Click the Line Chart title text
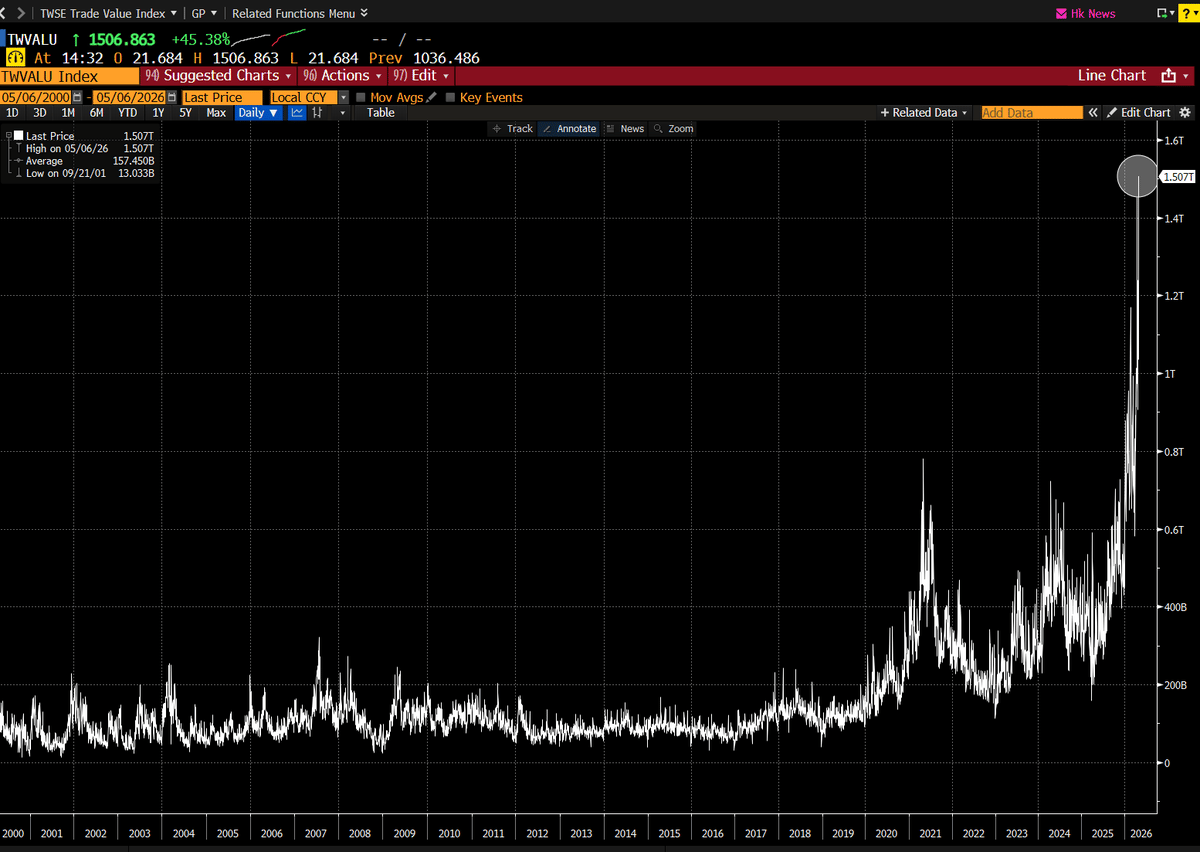 1112,76
